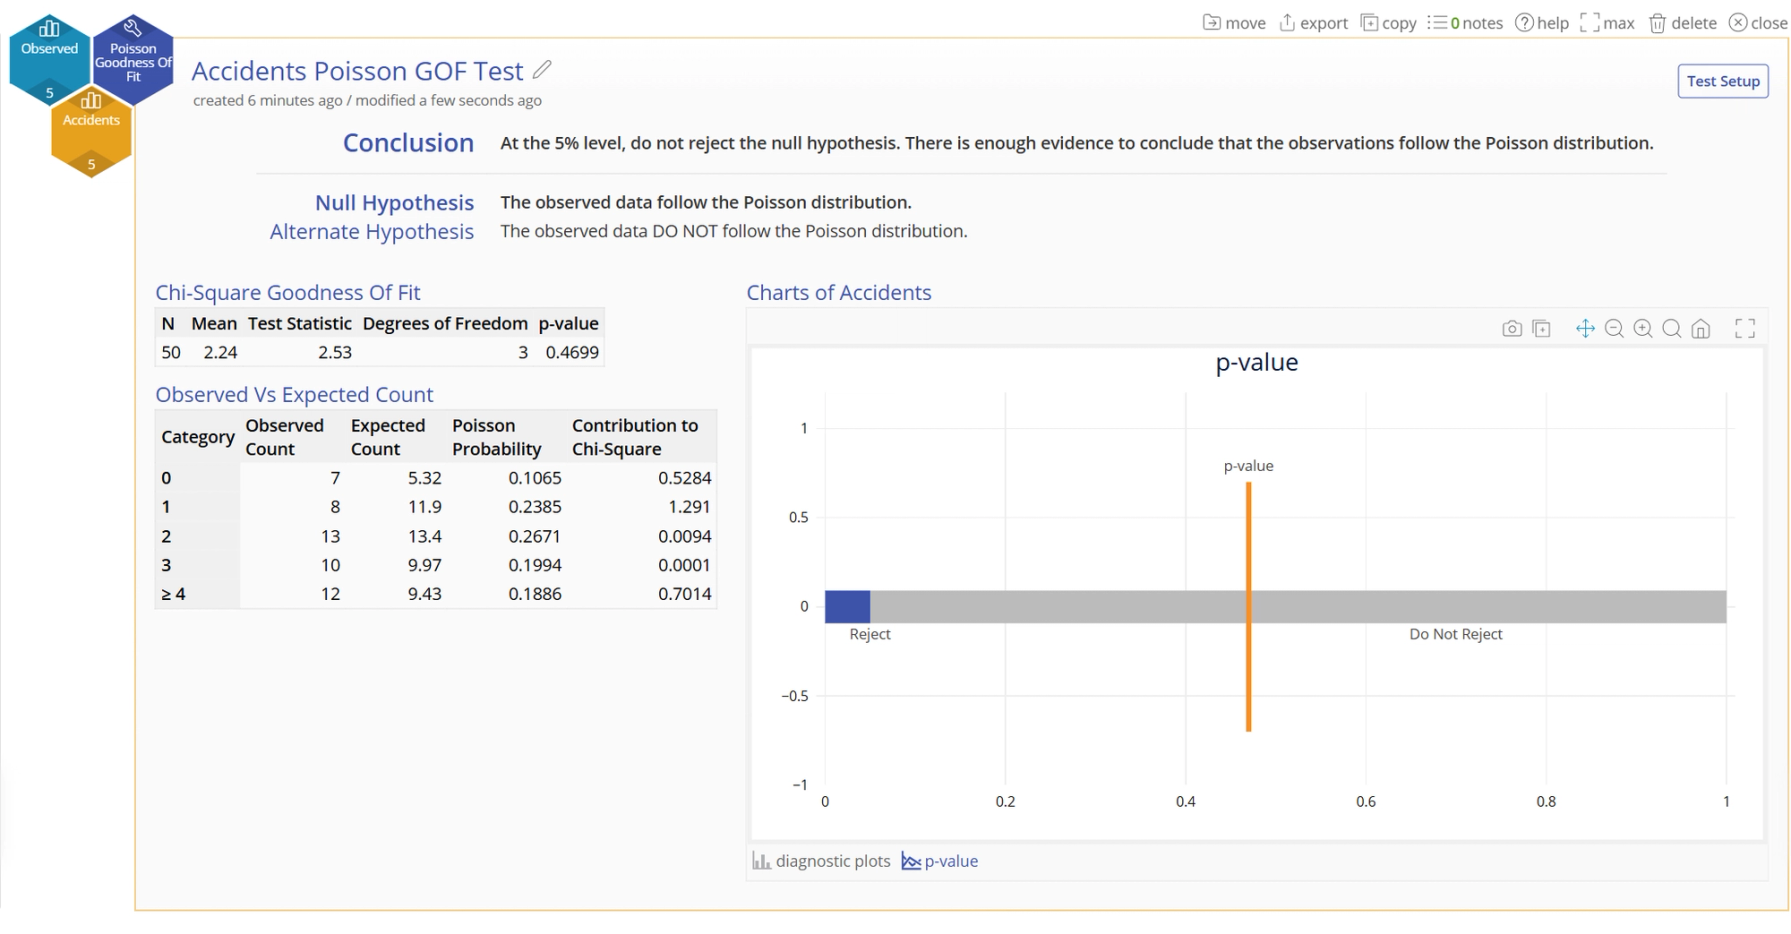
Task: Open the Test Setup dialog
Action: [1723, 81]
